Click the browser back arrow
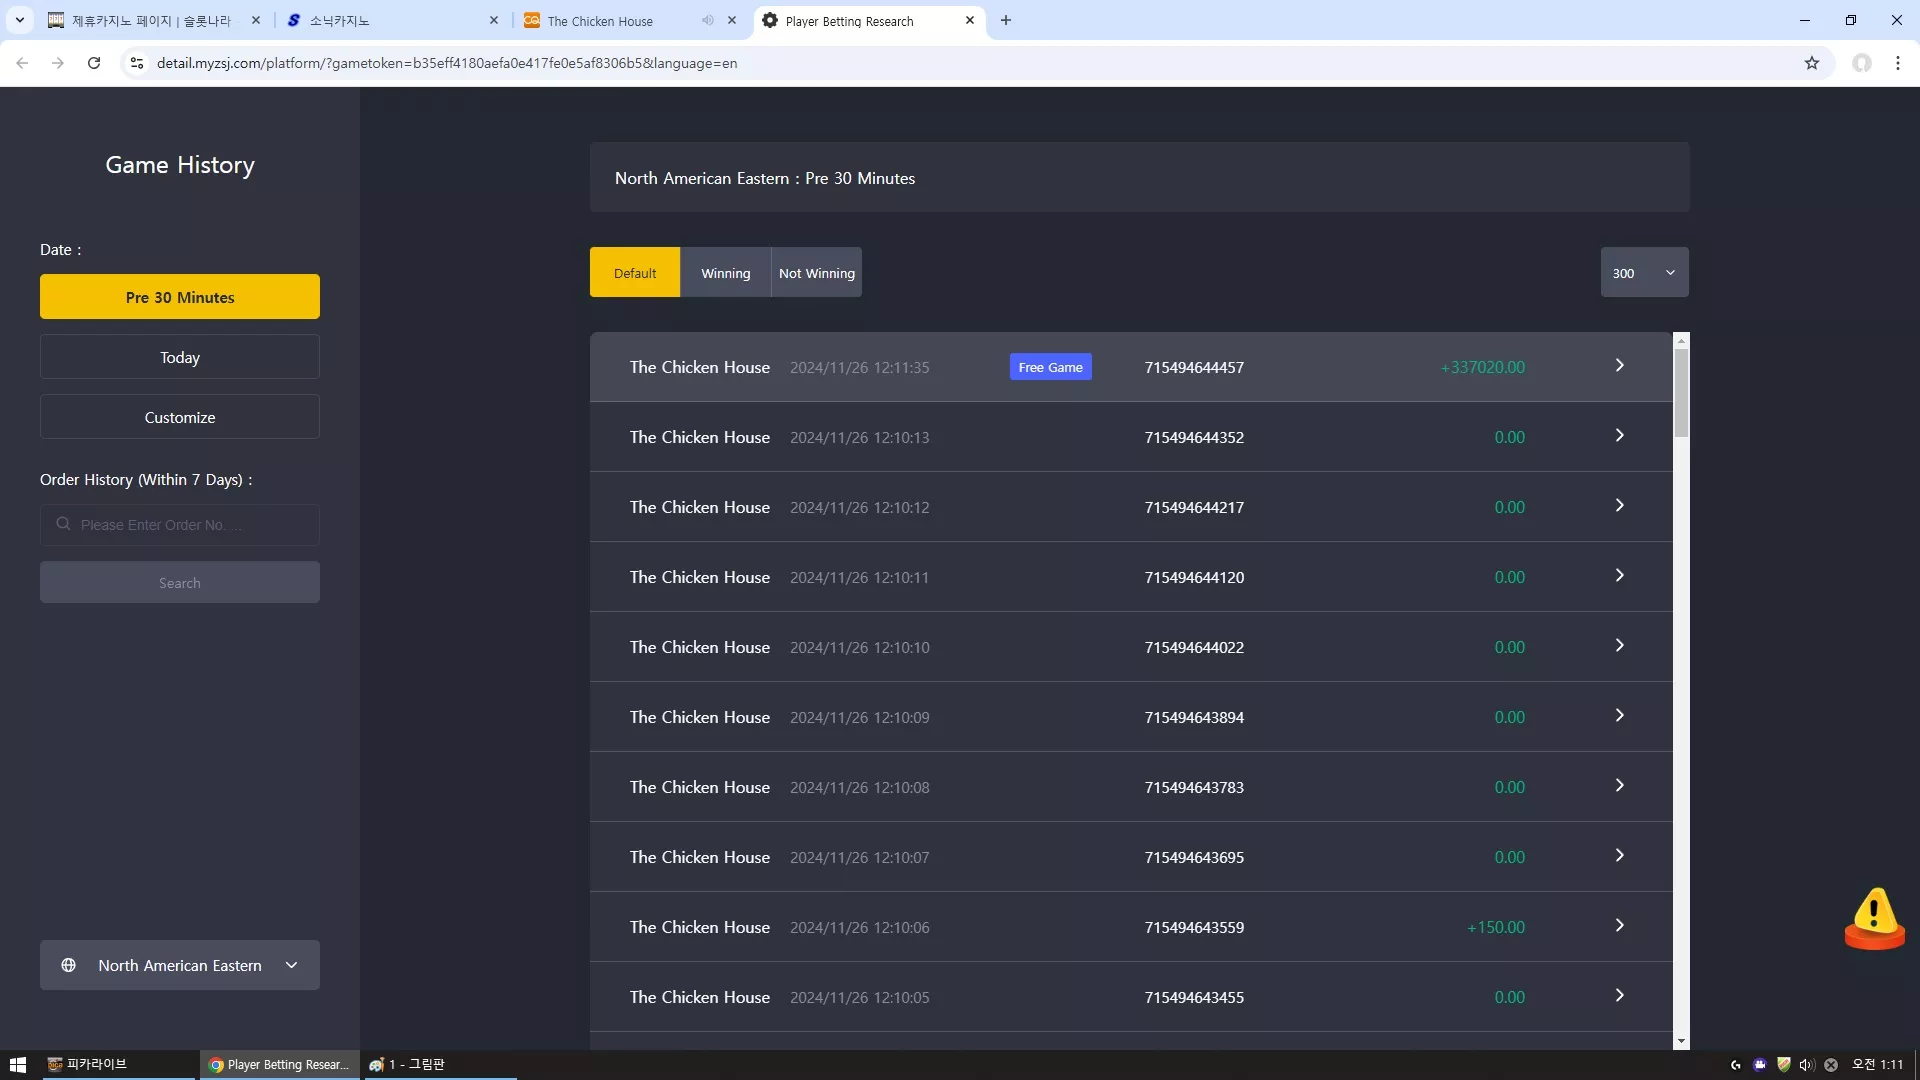 22,63
